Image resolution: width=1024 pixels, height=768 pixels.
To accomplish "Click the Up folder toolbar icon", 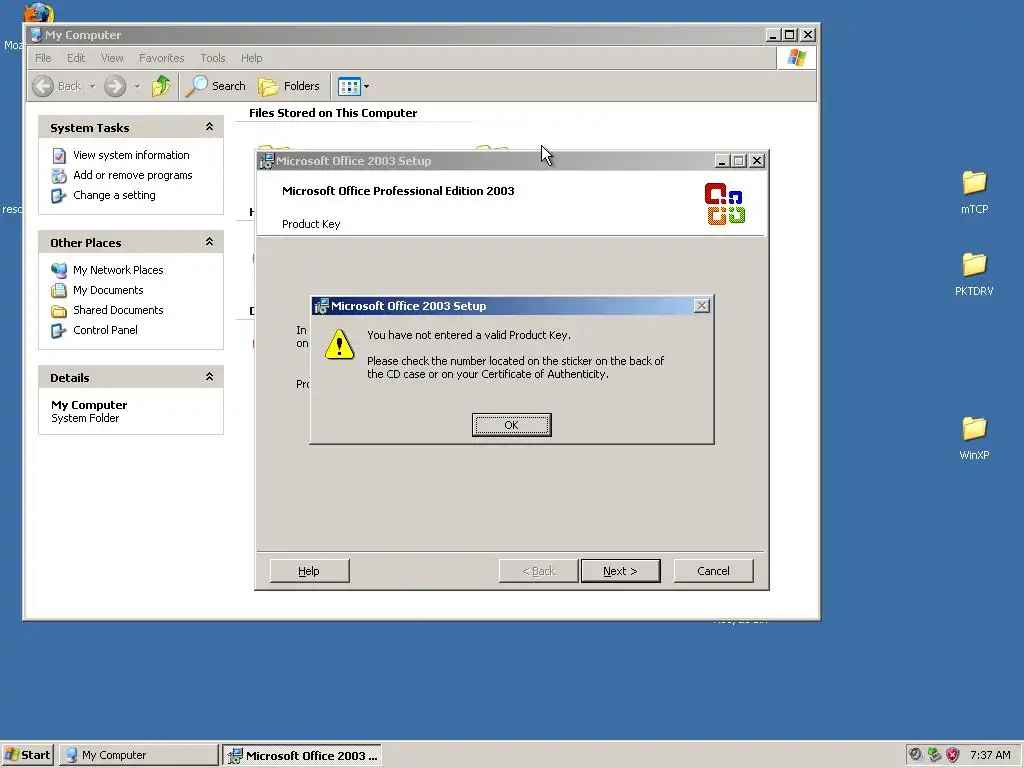I will coord(161,86).
